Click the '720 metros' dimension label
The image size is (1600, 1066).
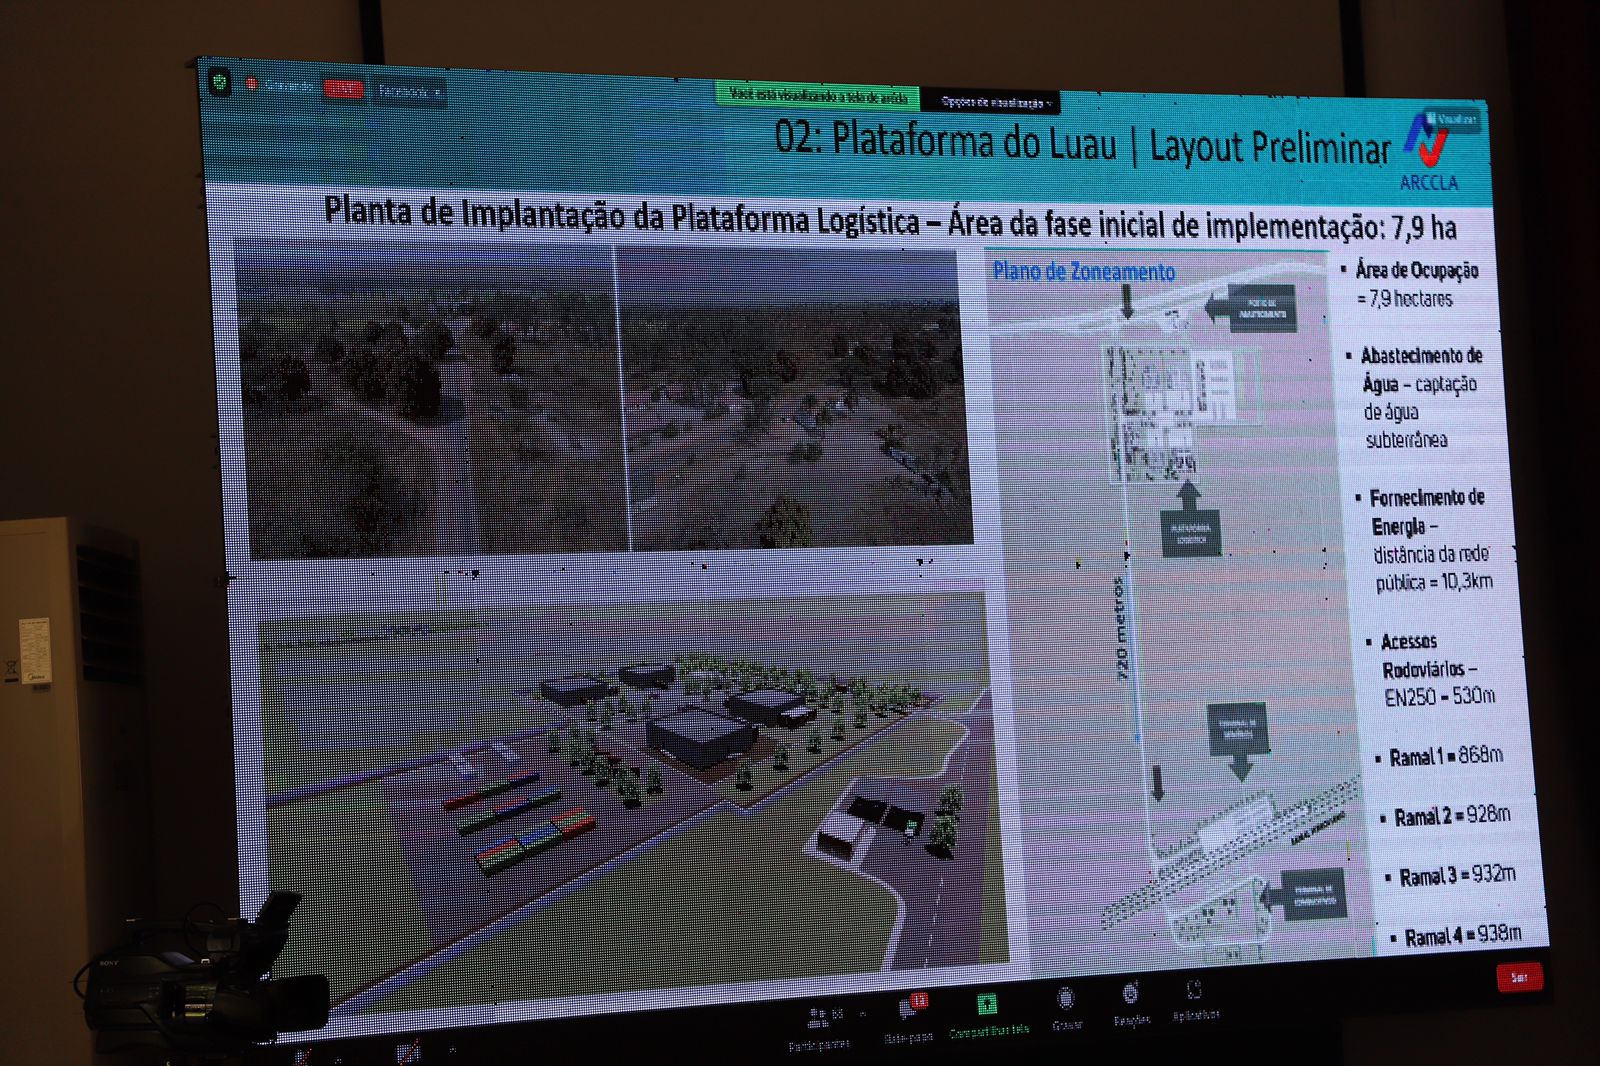tap(1120, 628)
